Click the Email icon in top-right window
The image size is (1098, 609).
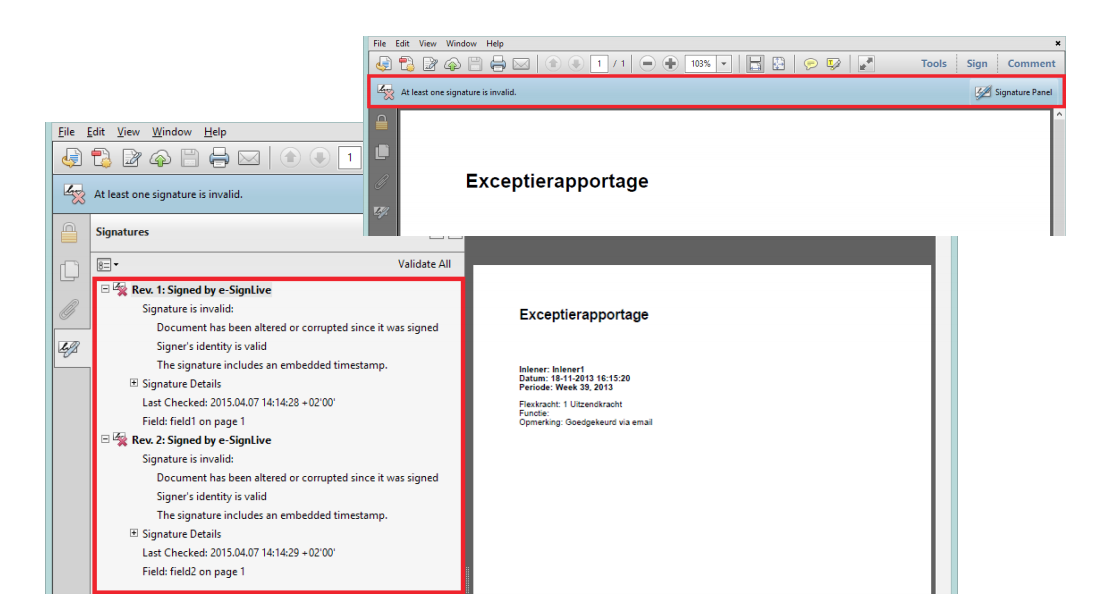(521, 64)
